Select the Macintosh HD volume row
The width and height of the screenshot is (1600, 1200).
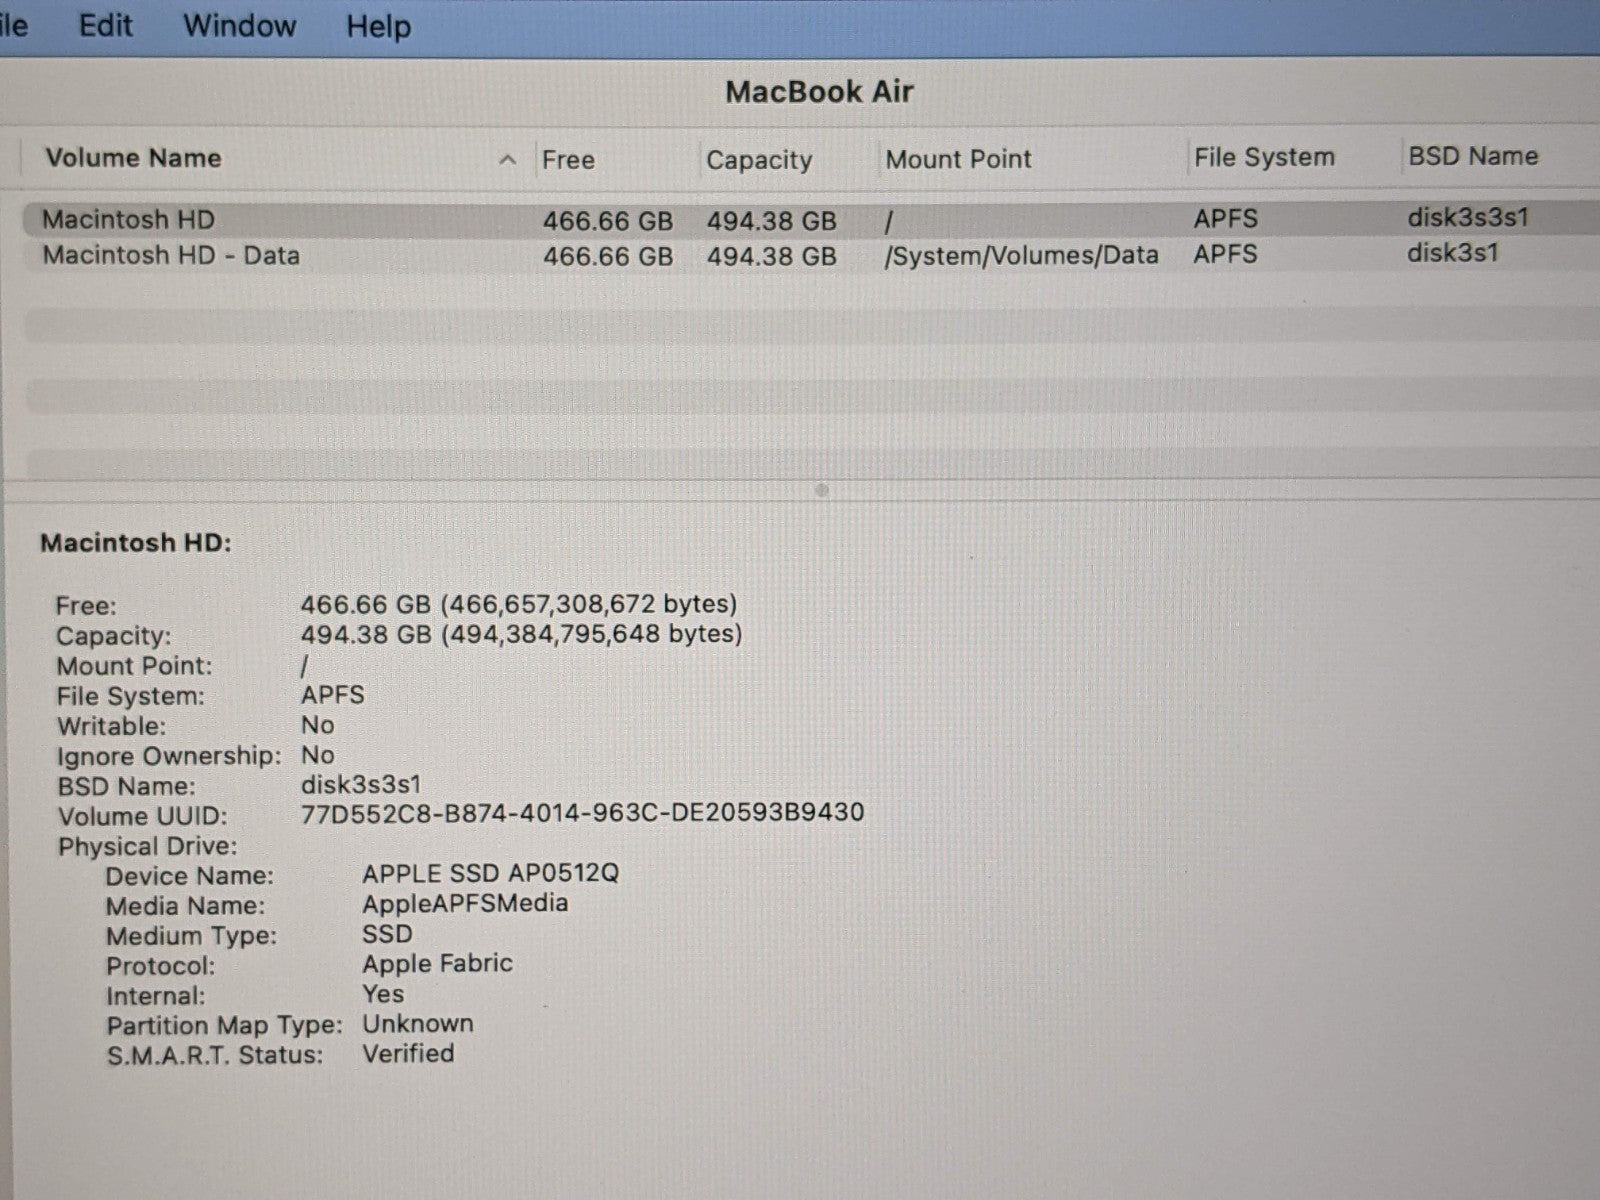click(128, 220)
